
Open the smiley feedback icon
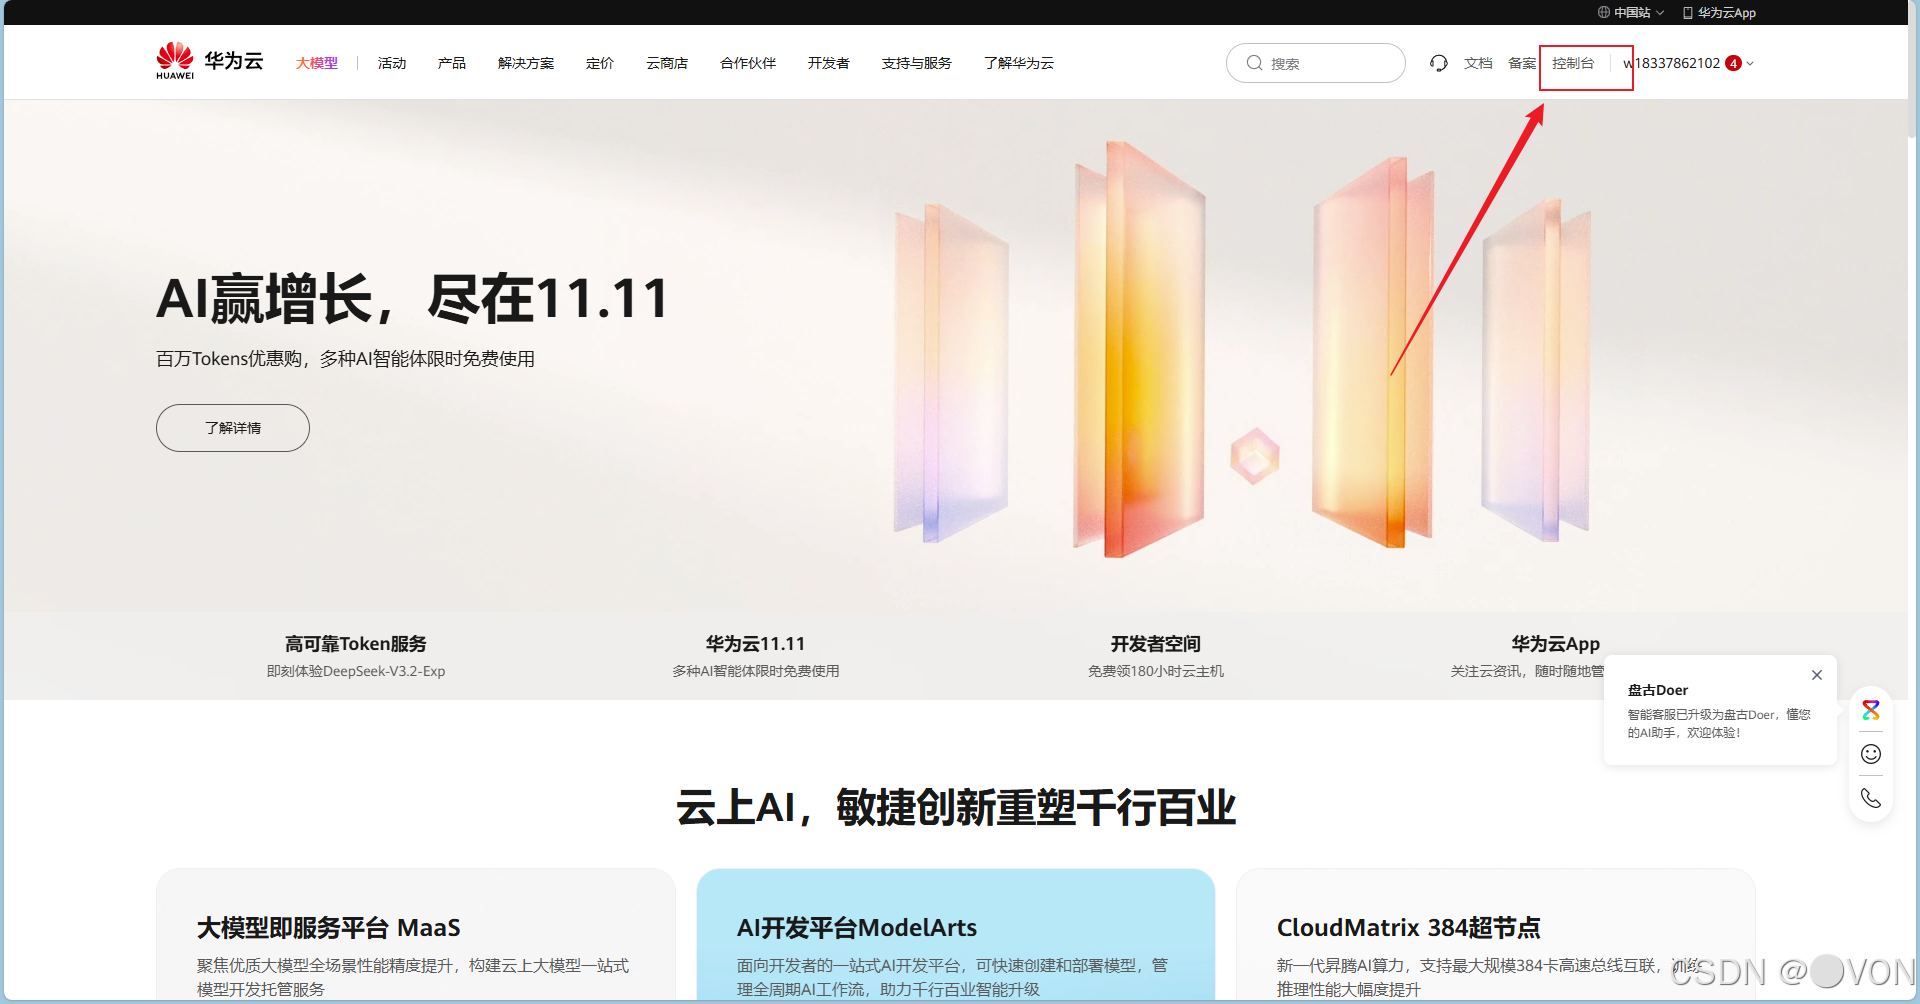(1871, 754)
